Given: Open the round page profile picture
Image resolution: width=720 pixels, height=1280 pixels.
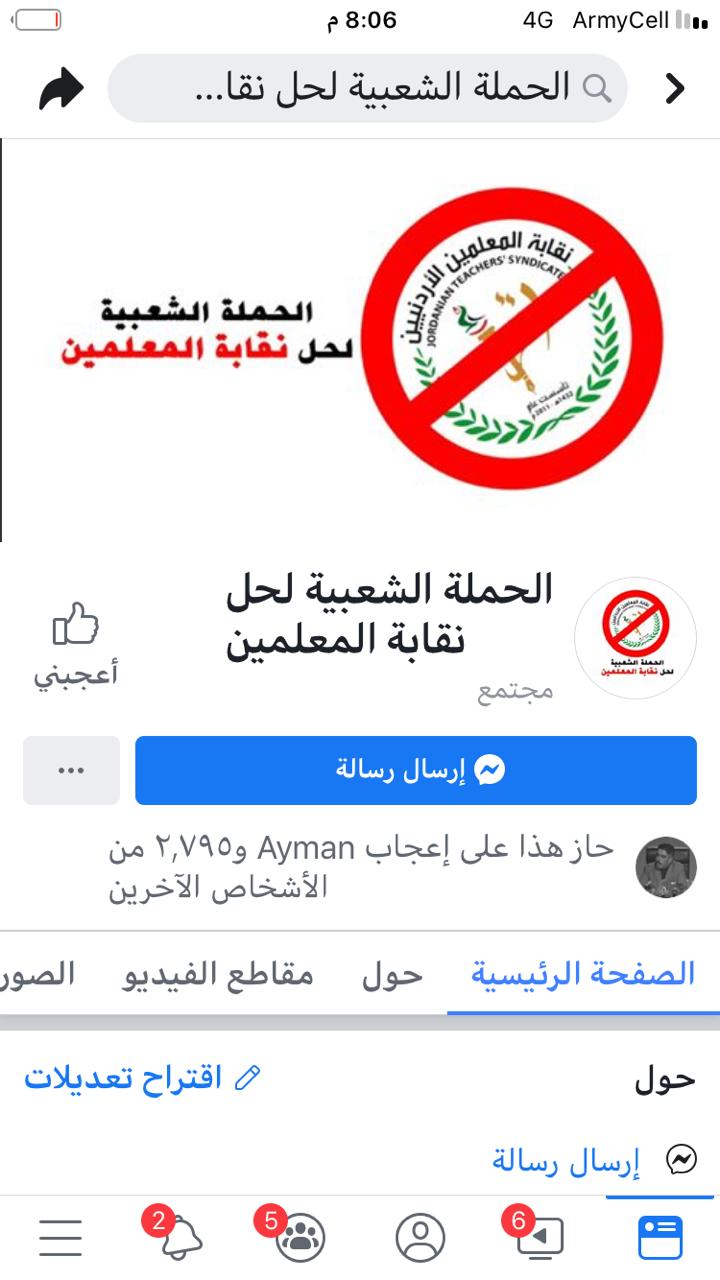Looking at the screenshot, I should [x=635, y=638].
